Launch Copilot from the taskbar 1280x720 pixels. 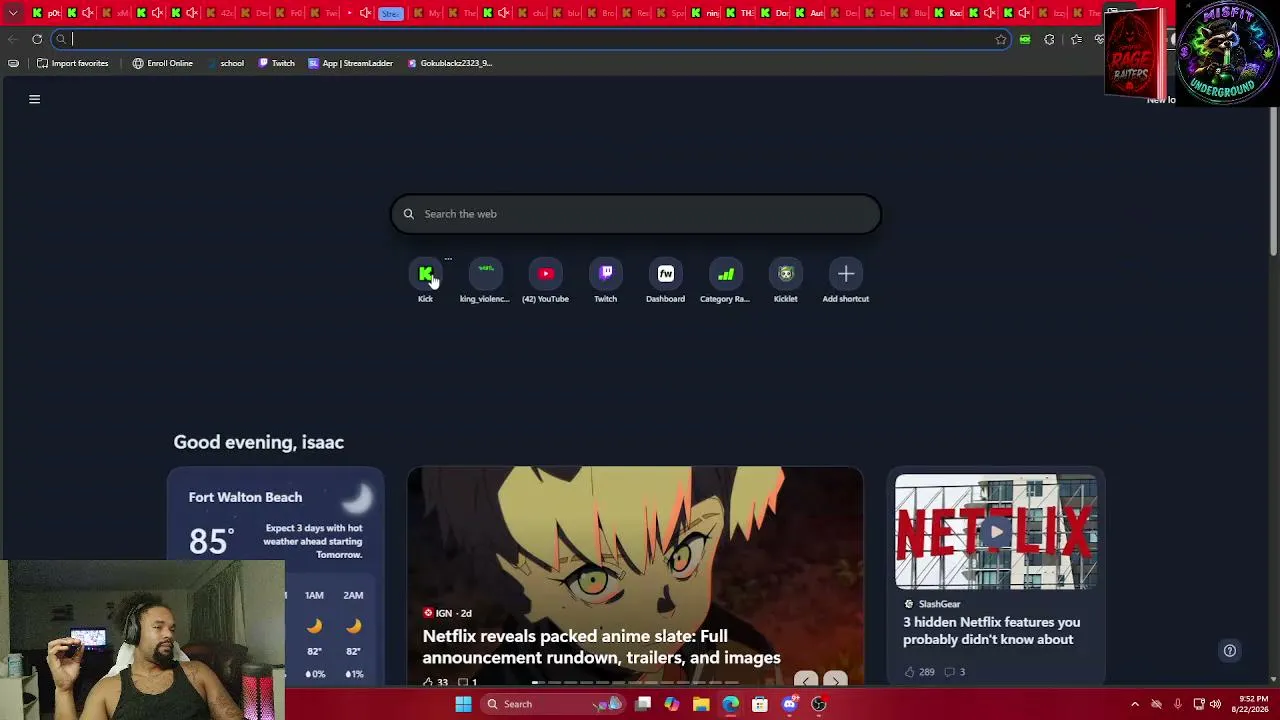point(672,704)
